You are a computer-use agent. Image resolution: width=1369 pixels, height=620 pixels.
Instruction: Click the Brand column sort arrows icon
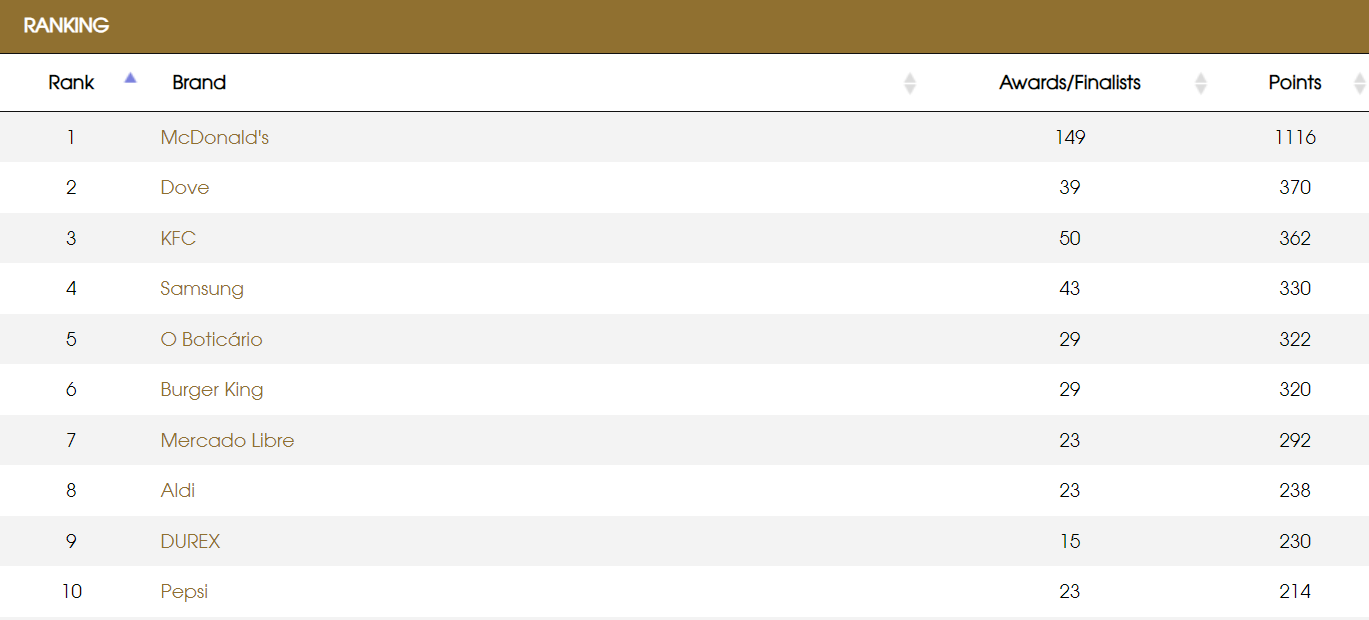pyautogui.click(x=909, y=83)
